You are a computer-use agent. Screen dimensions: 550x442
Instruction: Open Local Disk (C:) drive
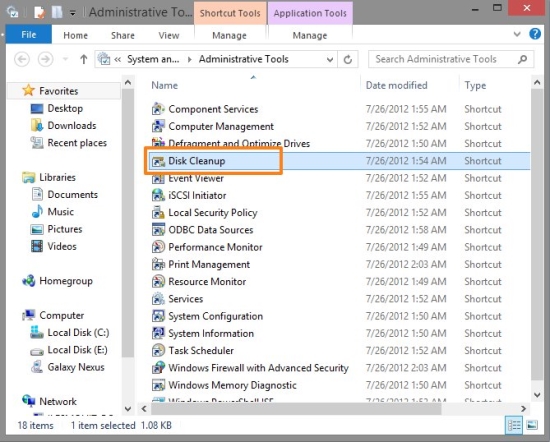point(78,333)
